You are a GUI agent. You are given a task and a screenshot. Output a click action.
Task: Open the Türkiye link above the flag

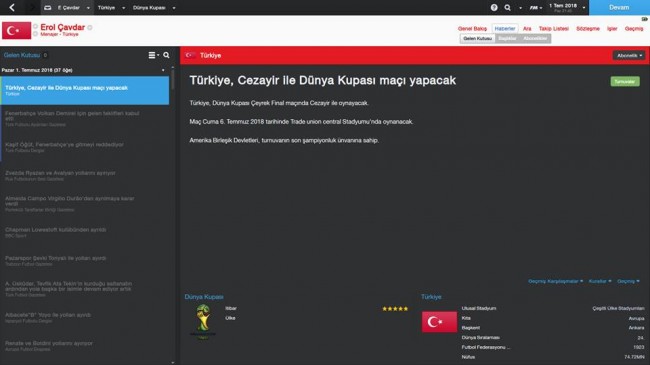[431, 297]
